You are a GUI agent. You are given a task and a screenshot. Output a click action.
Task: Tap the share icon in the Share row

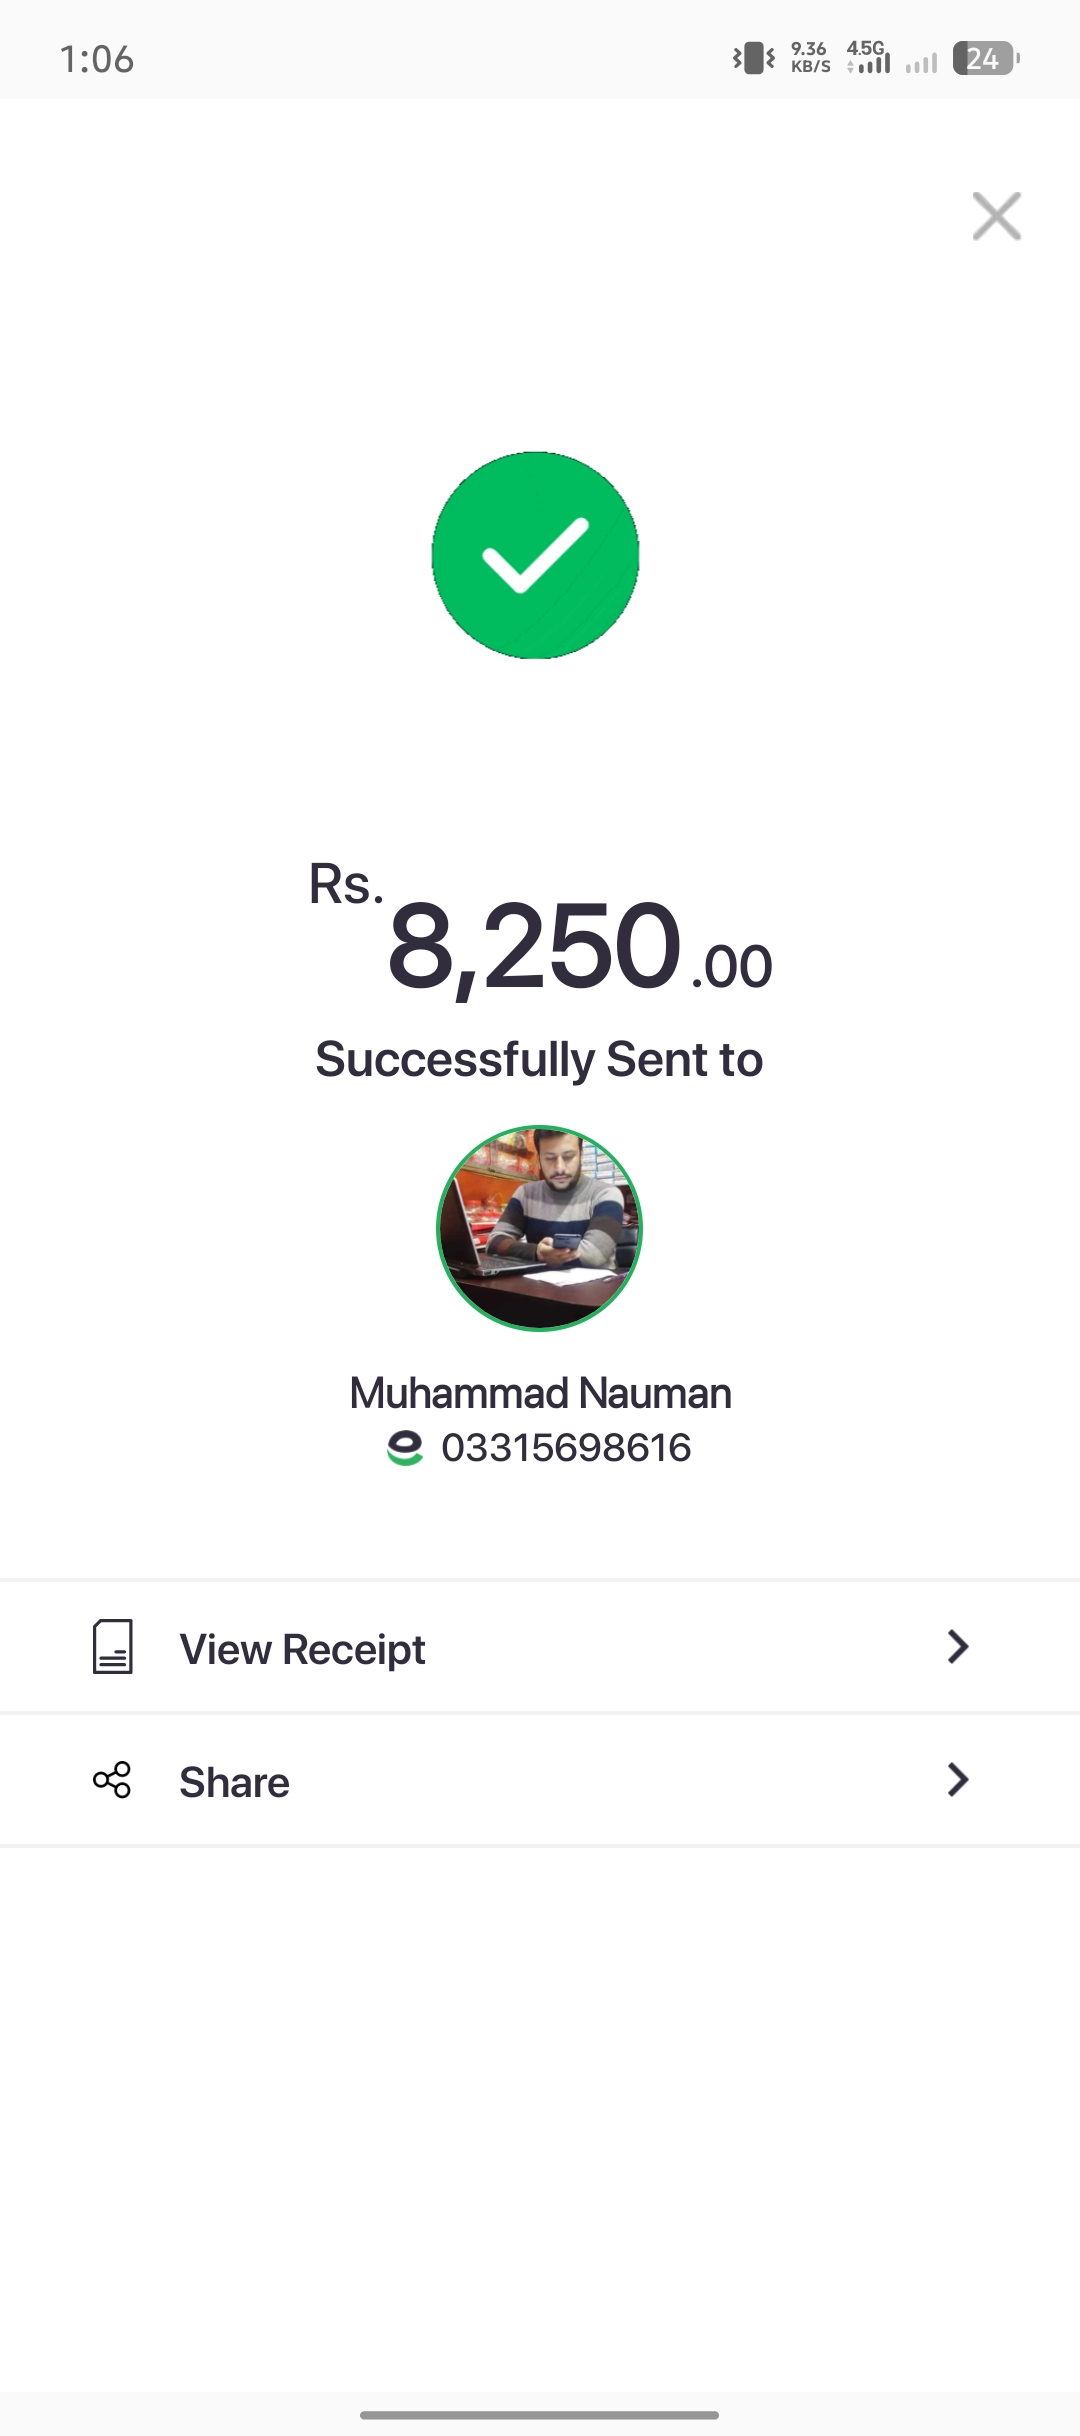point(112,1780)
